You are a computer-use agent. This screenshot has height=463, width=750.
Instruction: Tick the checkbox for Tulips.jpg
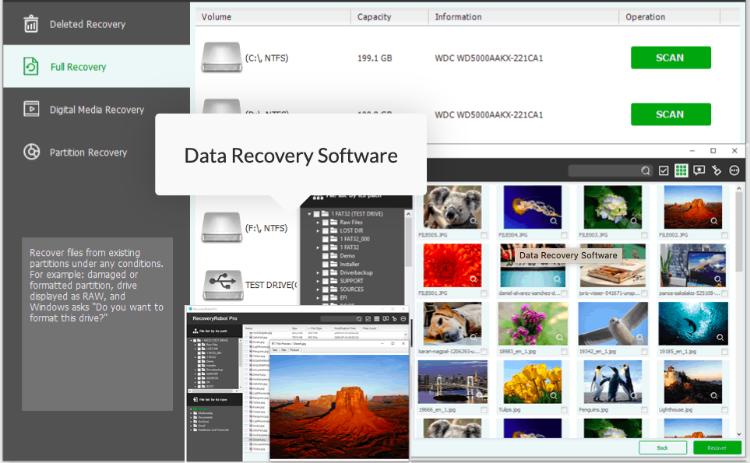coord(564,410)
